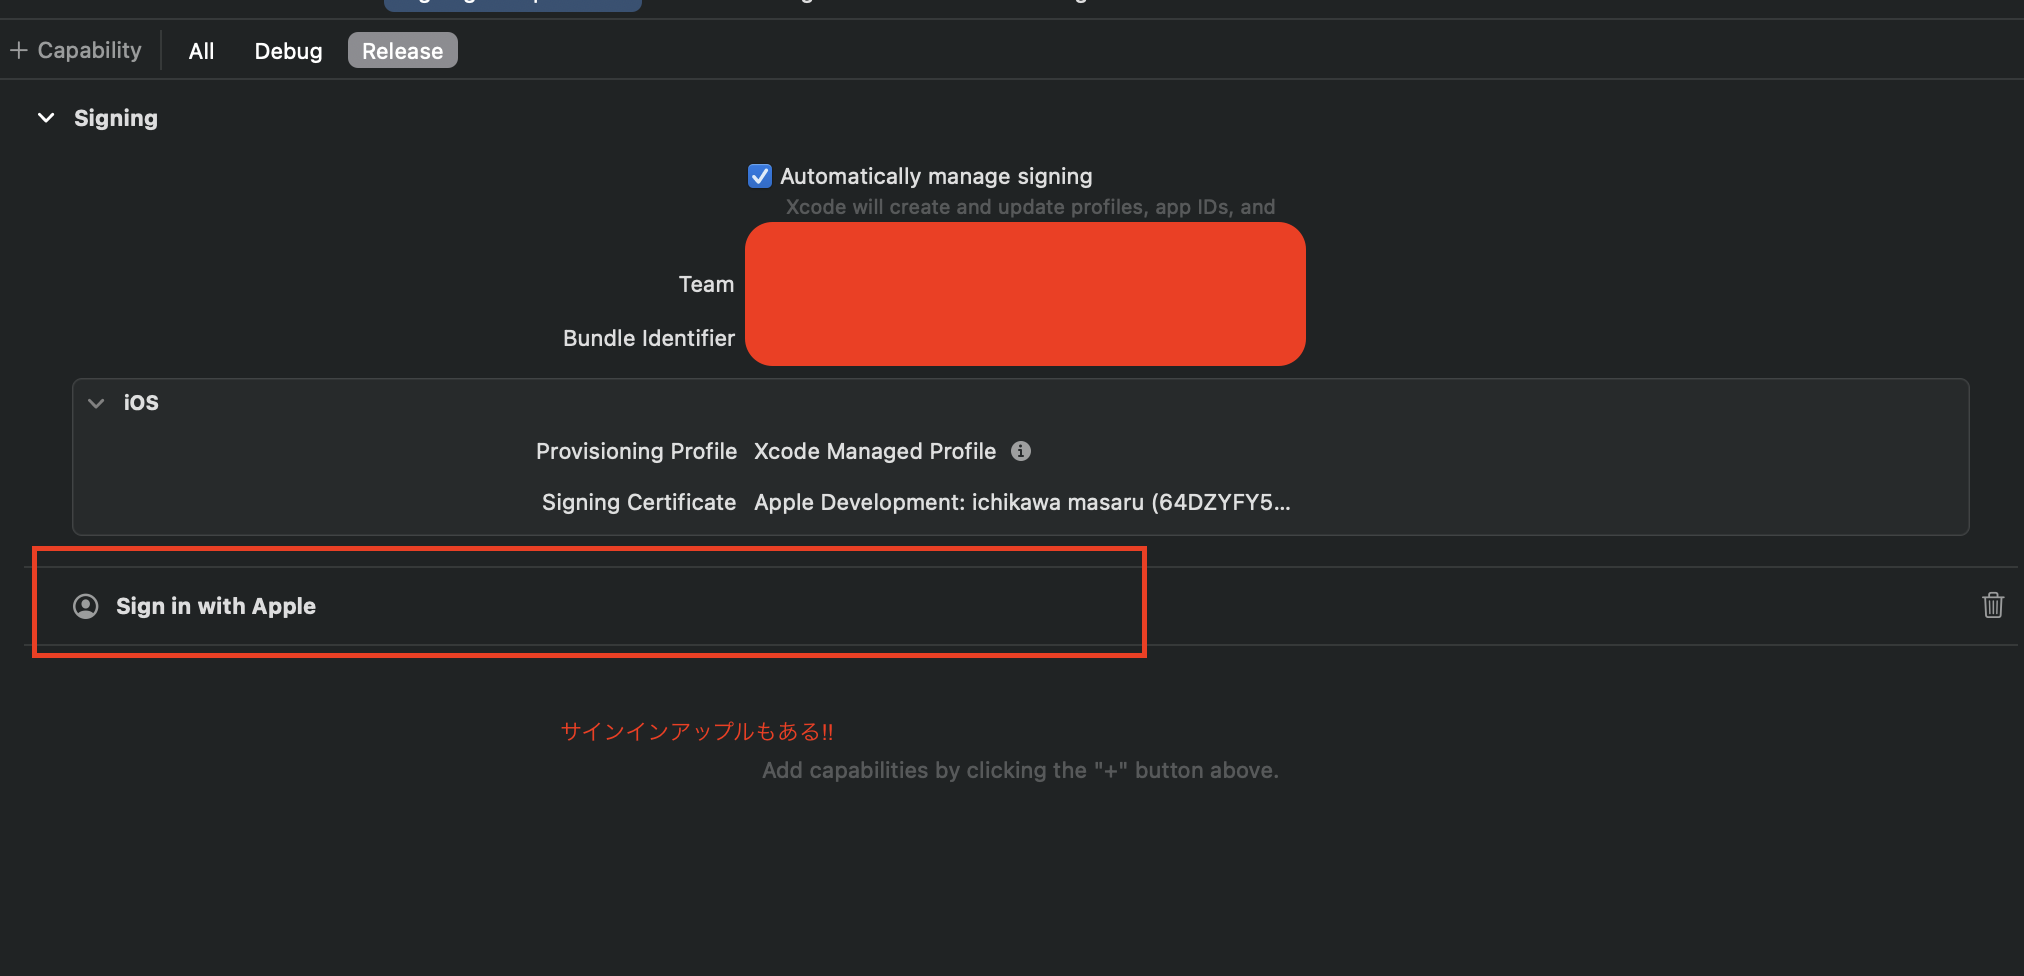Click the iOS header label
The width and height of the screenshot is (2024, 976).
click(x=141, y=402)
